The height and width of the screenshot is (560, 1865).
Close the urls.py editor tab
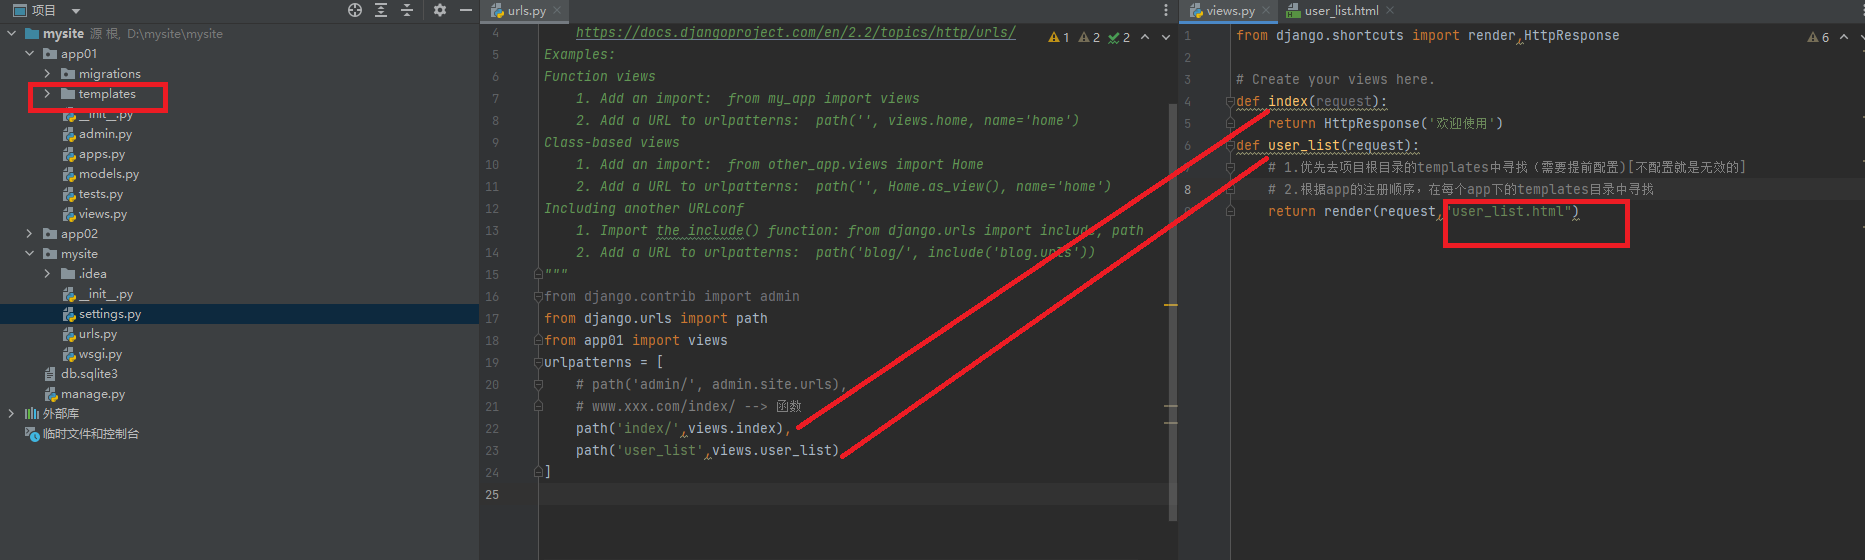coord(558,11)
